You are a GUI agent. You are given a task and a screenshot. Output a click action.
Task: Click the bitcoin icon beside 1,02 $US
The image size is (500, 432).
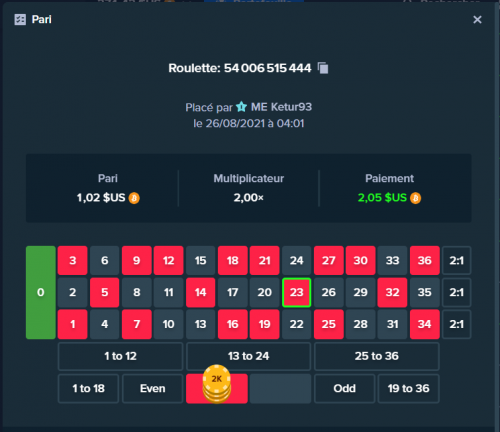pyautogui.click(x=134, y=198)
